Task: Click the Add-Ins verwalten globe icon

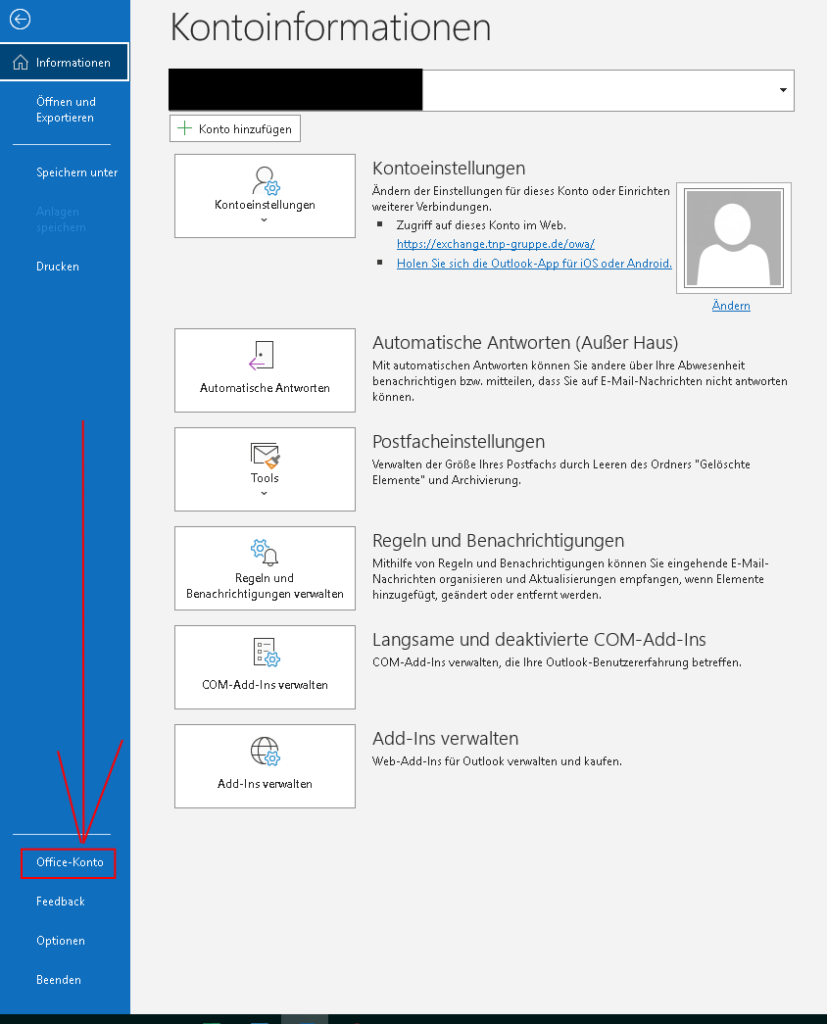Action: point(265,751)
